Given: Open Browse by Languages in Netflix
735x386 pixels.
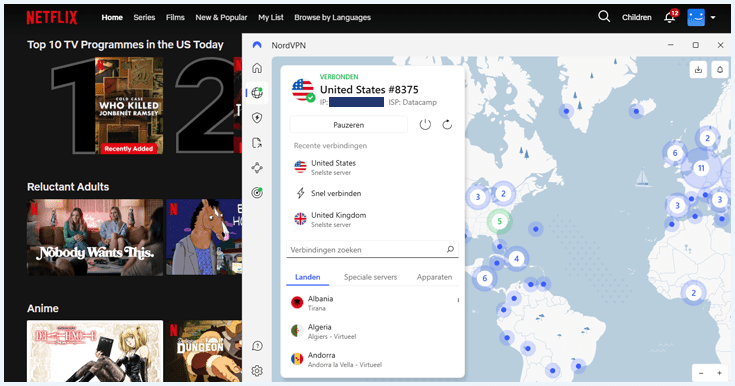Looking at the screenshot, I should tap(332, 17).
